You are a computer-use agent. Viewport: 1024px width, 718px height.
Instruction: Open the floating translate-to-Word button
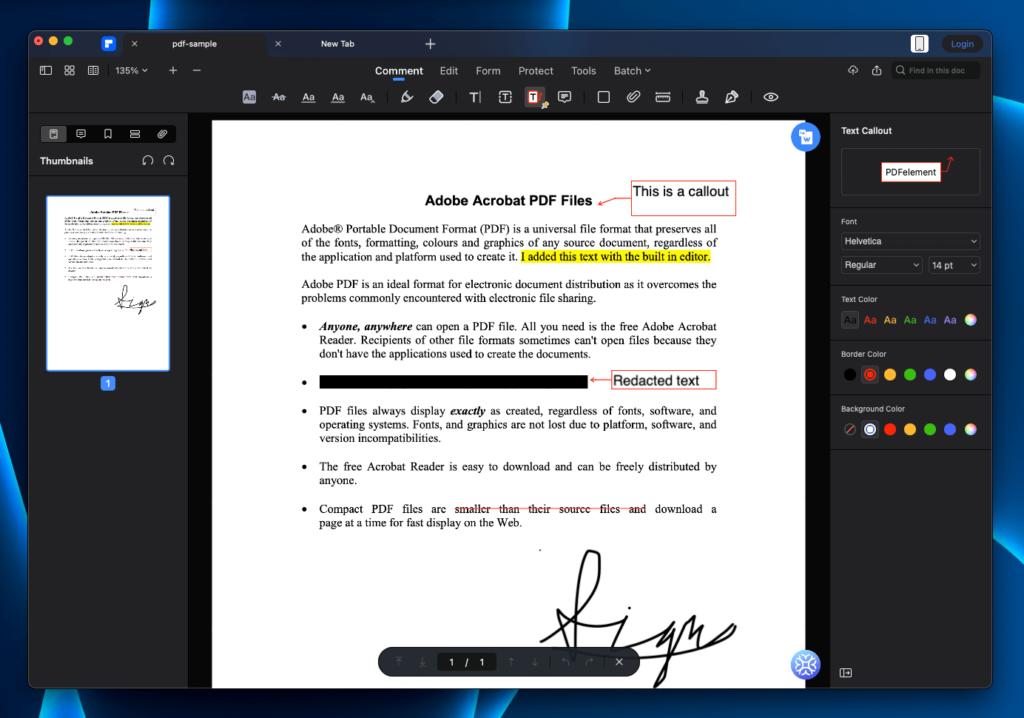805,137
